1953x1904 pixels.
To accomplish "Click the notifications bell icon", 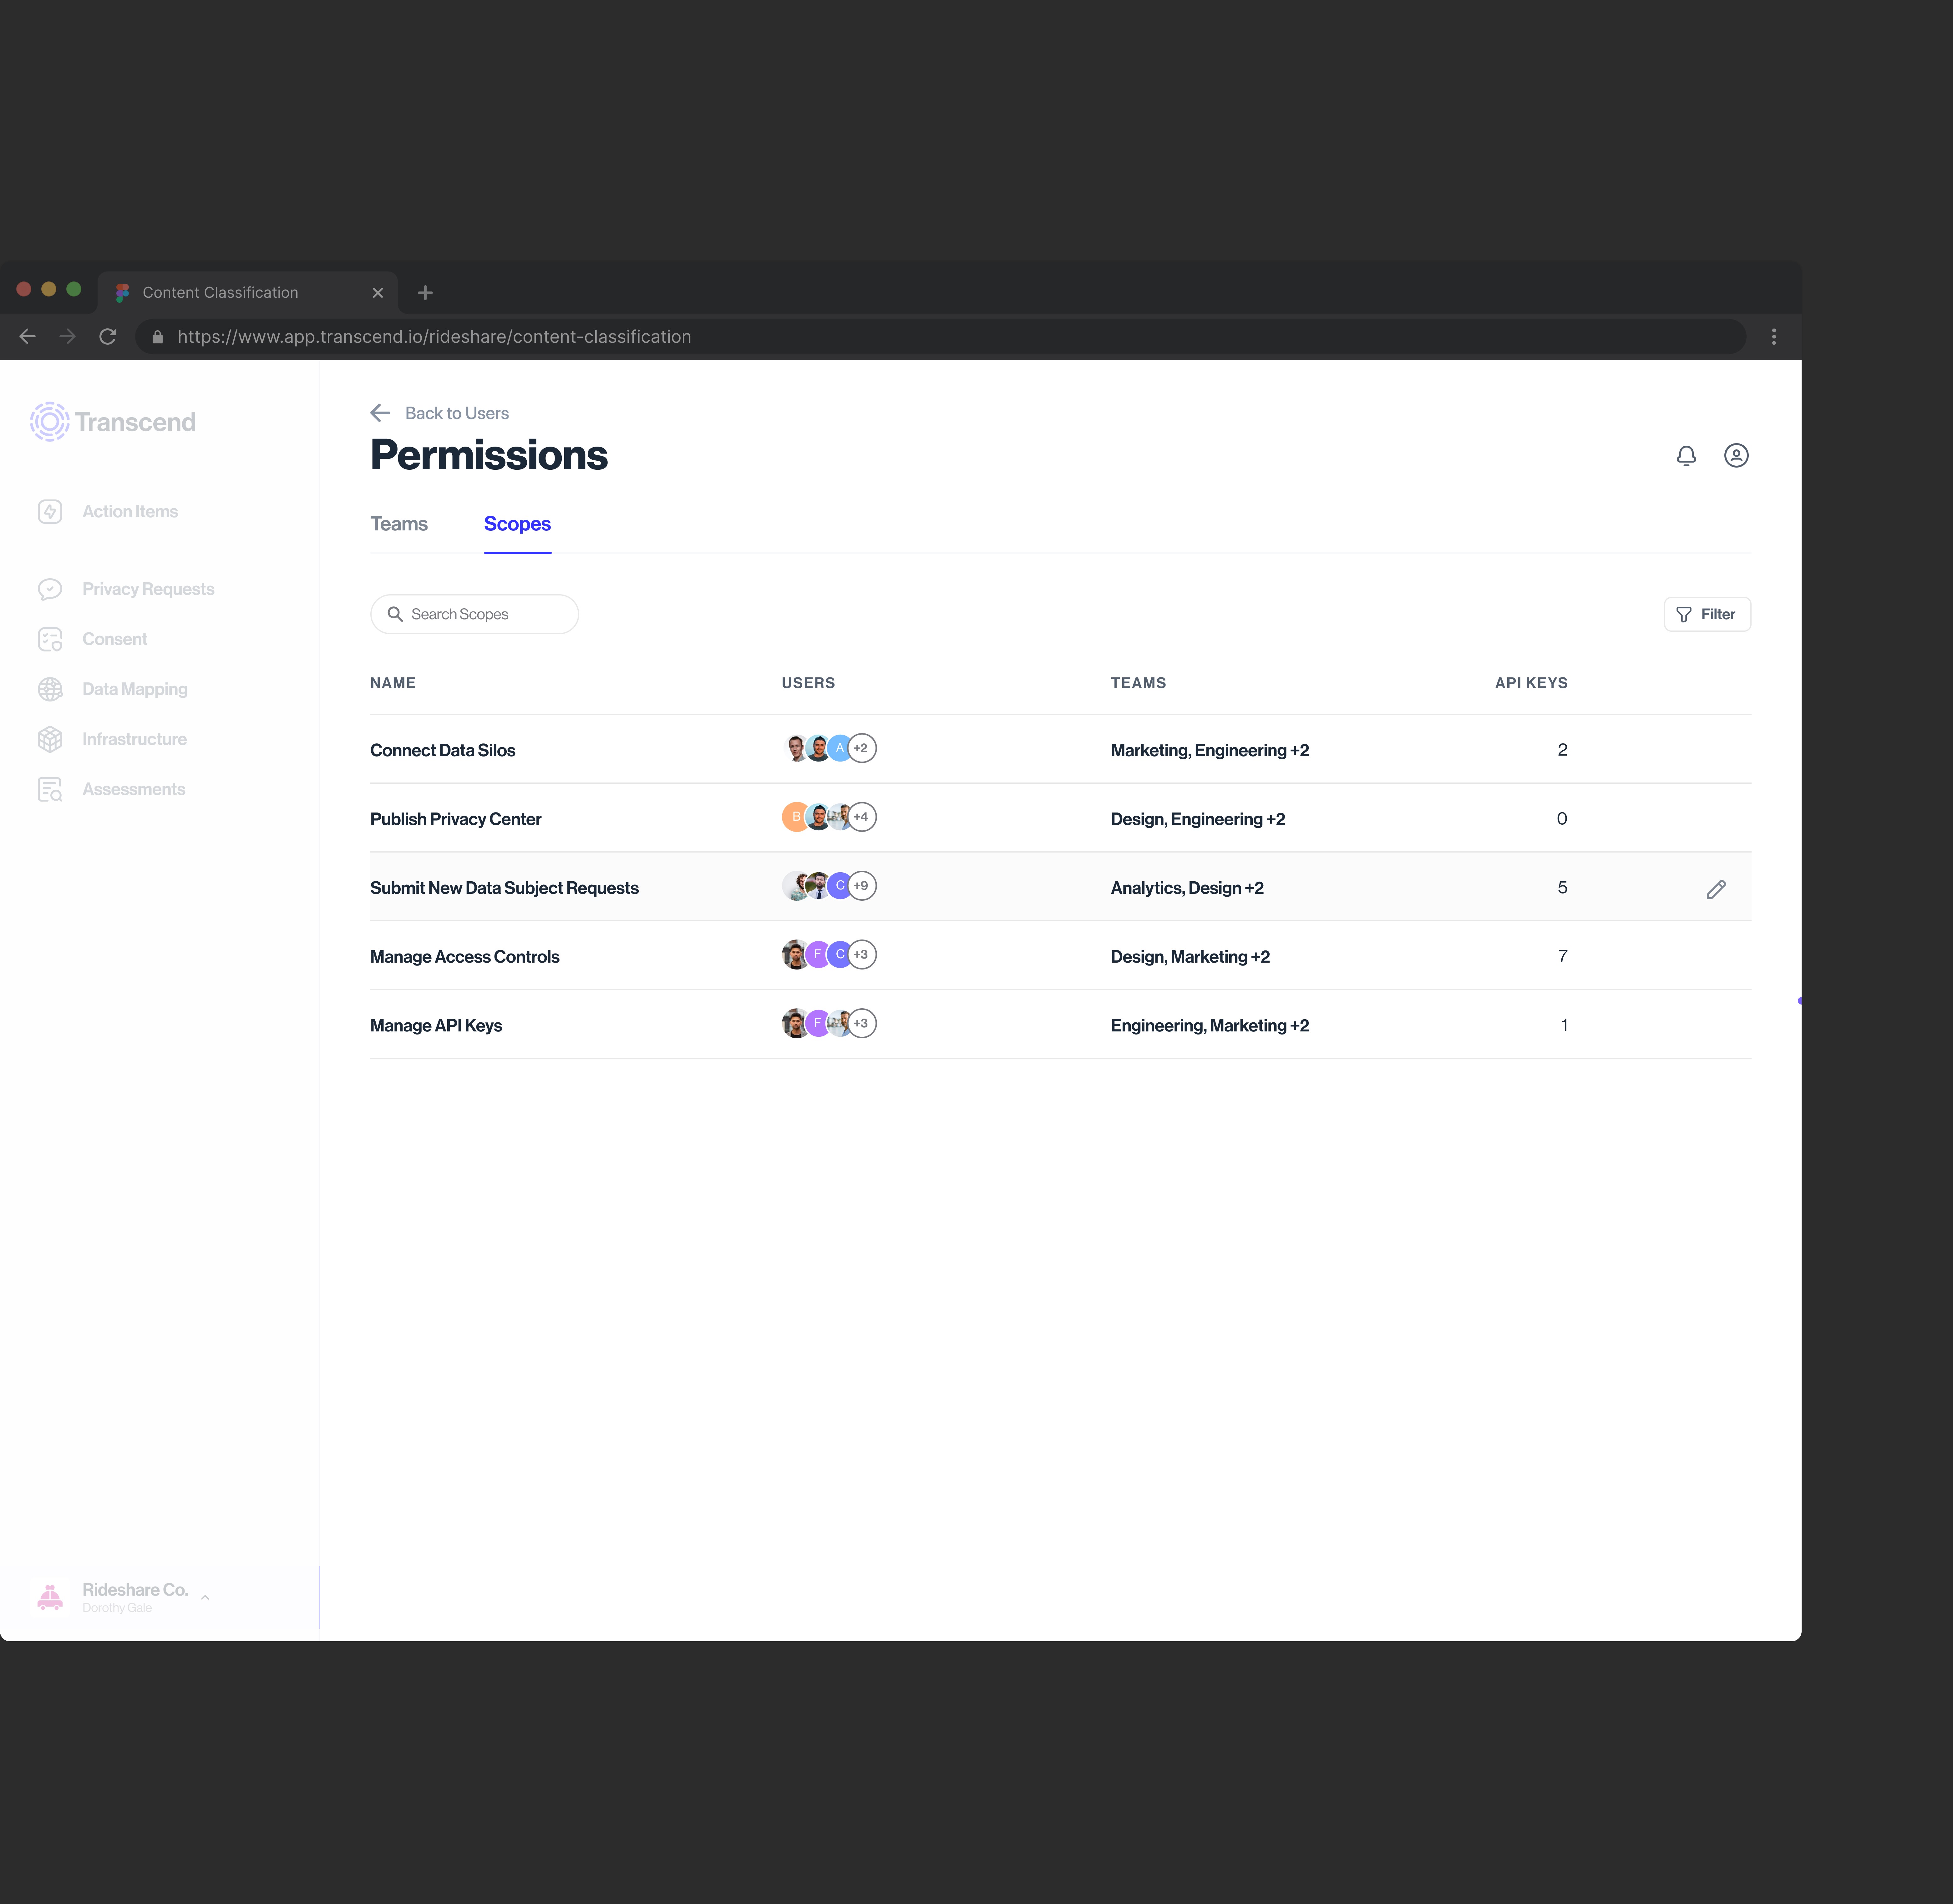I will tap(1686, 456).
